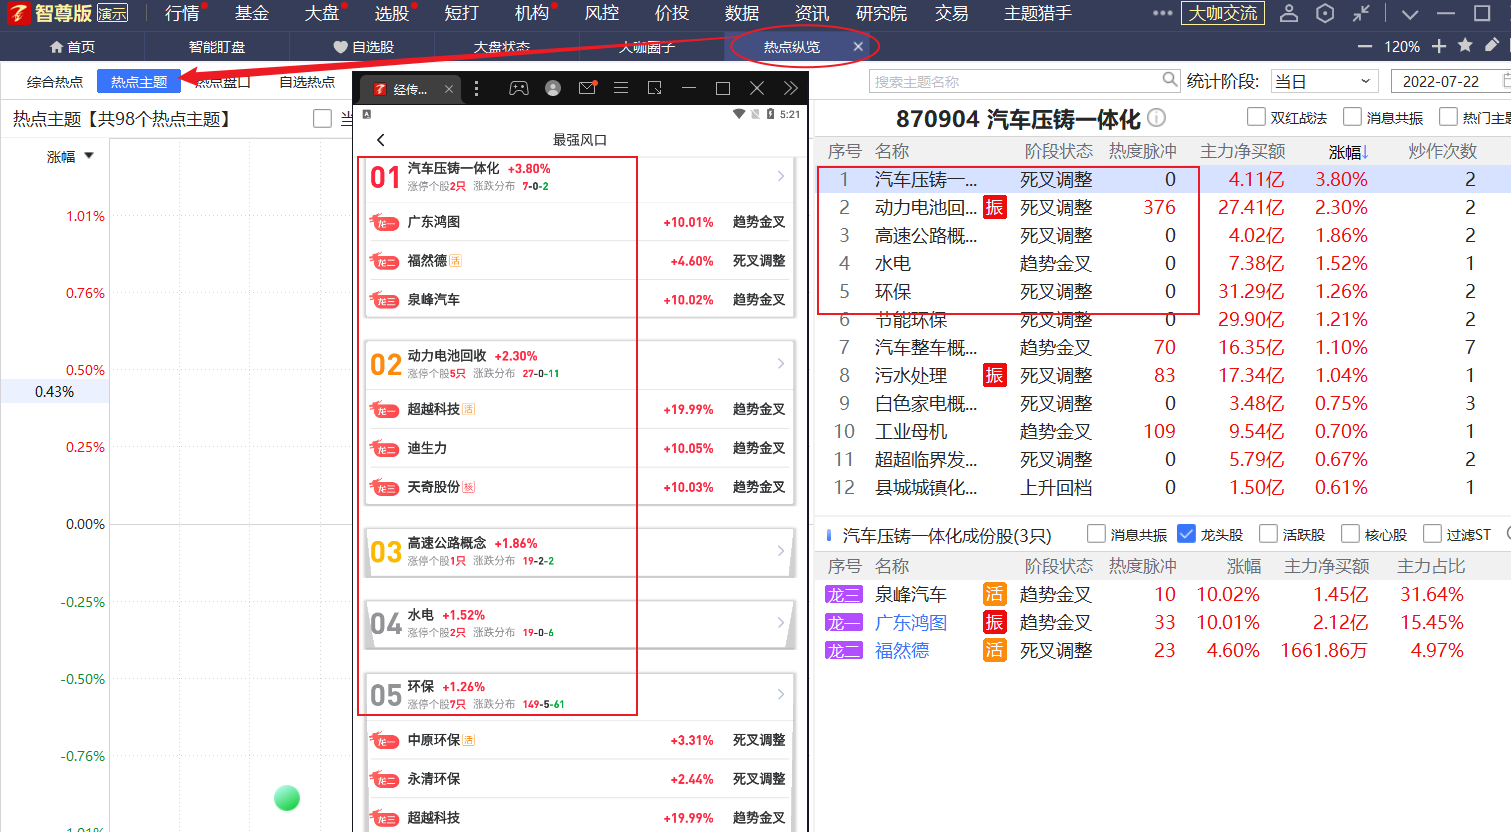This screenshot has height=832, width=1511.
Task: Click the gamepad icon in emulator toolbar
Action: click(x=519, y=88)
